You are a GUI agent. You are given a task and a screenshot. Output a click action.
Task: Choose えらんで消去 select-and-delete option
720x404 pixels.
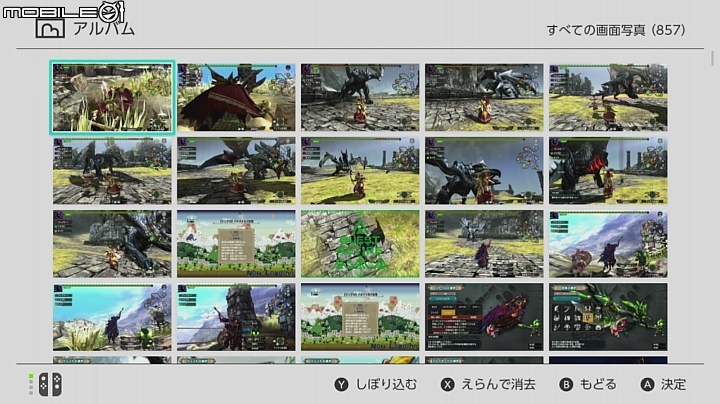point(498,385)
